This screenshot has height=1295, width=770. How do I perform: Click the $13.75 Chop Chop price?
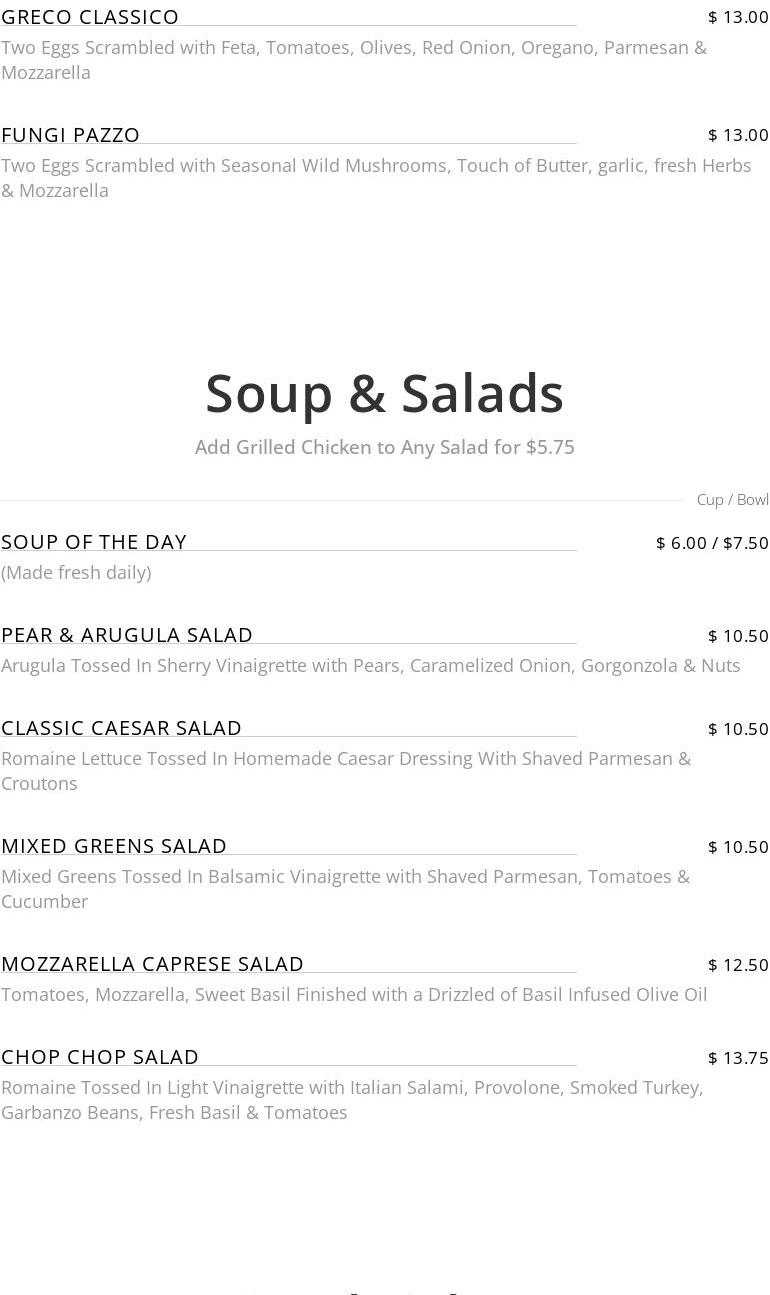(x=738, y=1058)
